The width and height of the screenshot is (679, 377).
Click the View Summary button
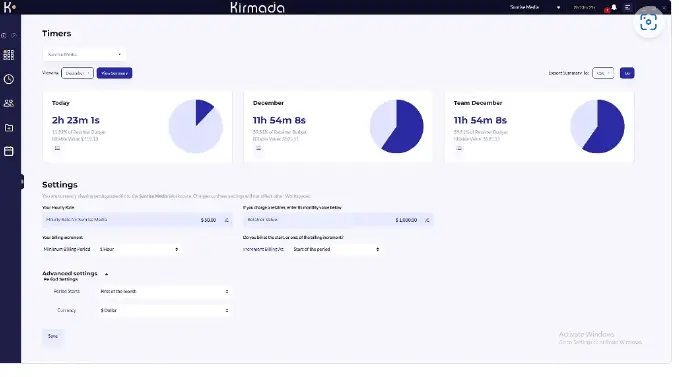coord(114,73)
